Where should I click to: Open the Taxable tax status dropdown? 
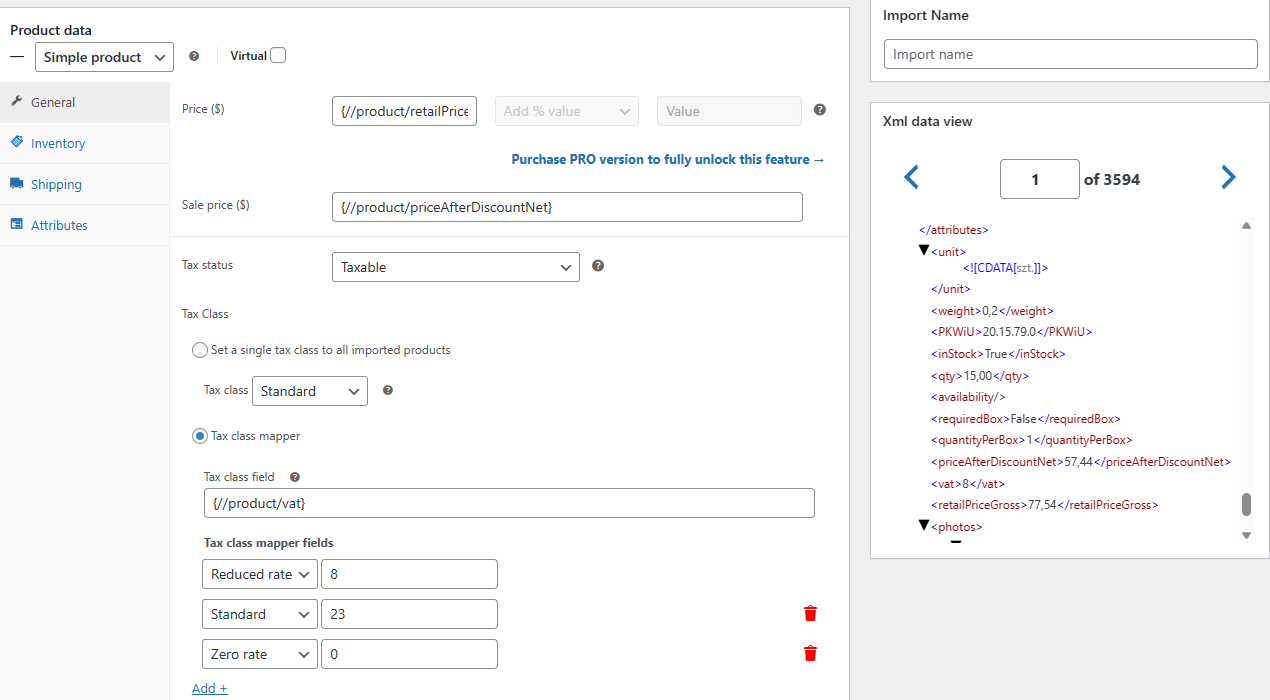[455, 267]
